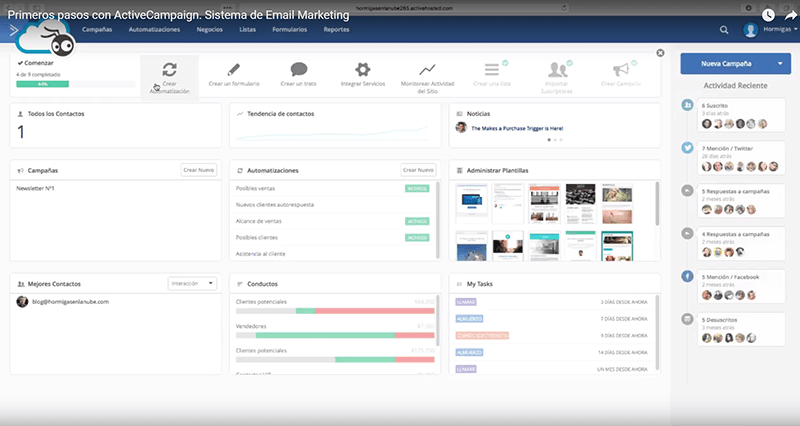Open the search magnifier in top bar
Viewport: 800px width, 426px height.
click(724, 30)
